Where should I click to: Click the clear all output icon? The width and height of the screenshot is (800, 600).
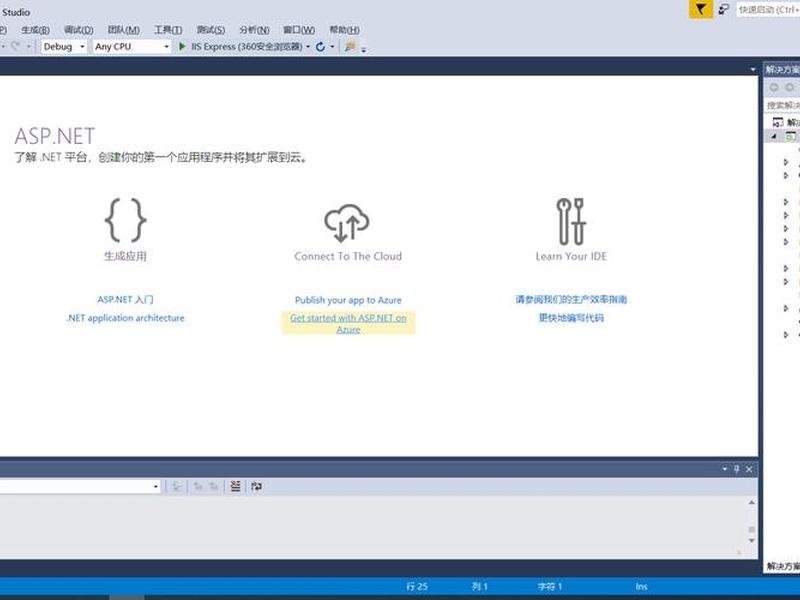pyautogui.click(x=235, y=486)
